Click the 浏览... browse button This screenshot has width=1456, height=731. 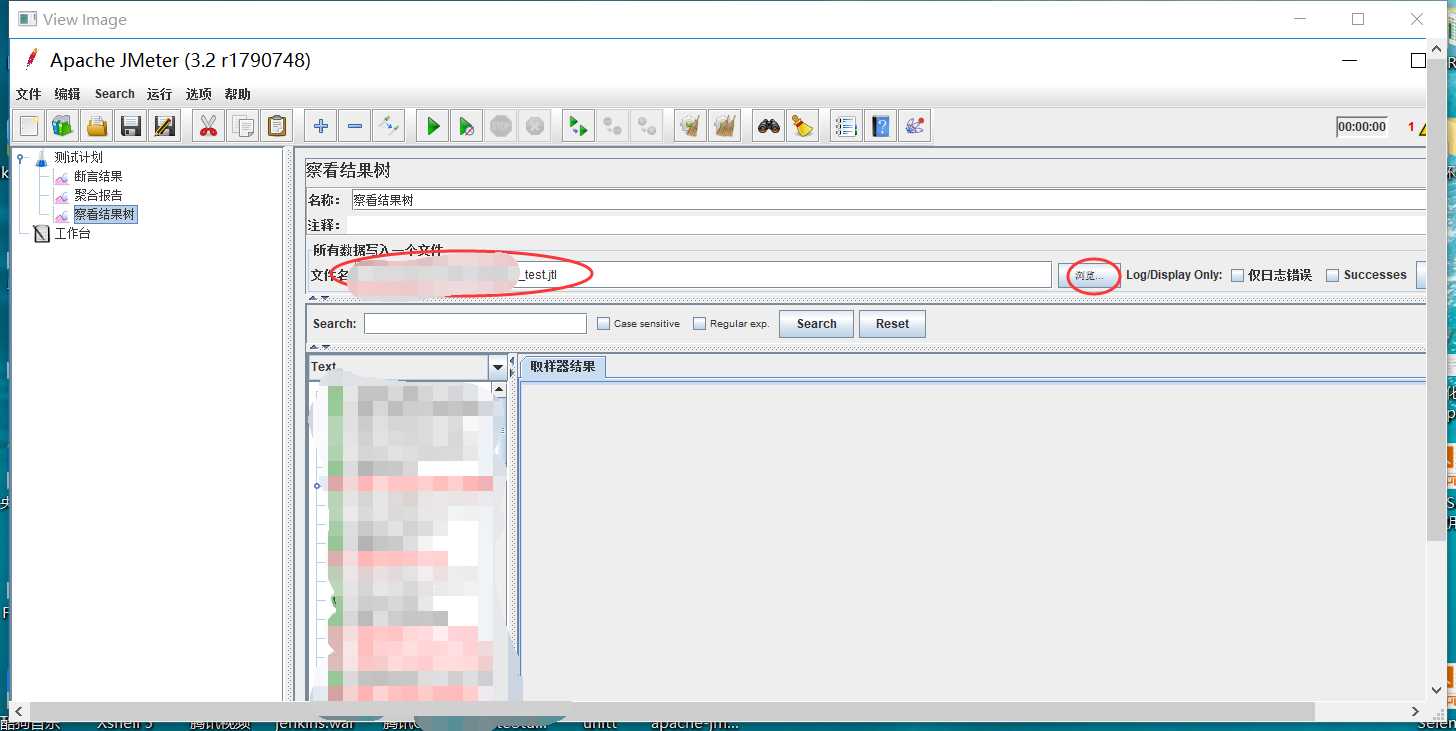pos(1089,275)
